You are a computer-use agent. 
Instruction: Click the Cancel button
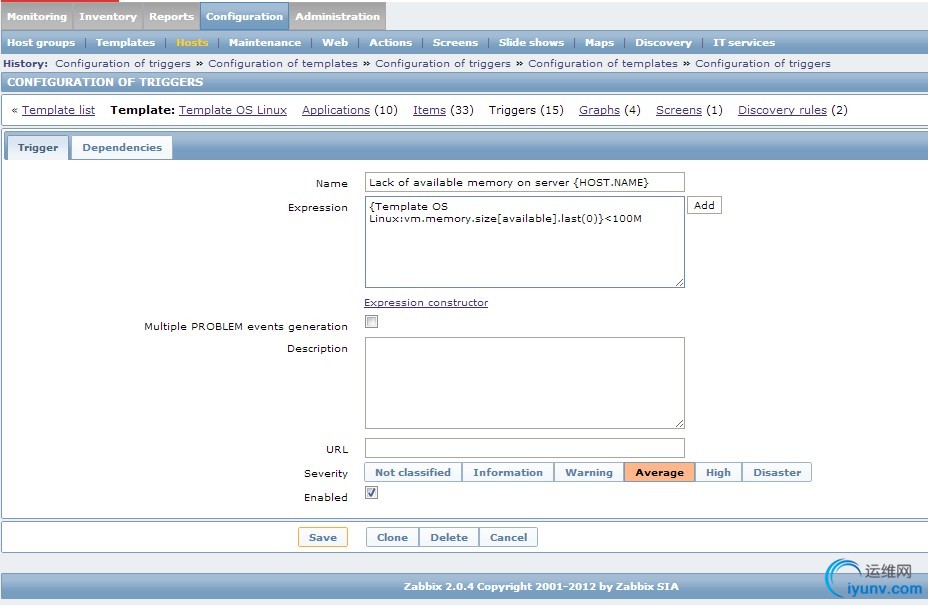(508, 538)
